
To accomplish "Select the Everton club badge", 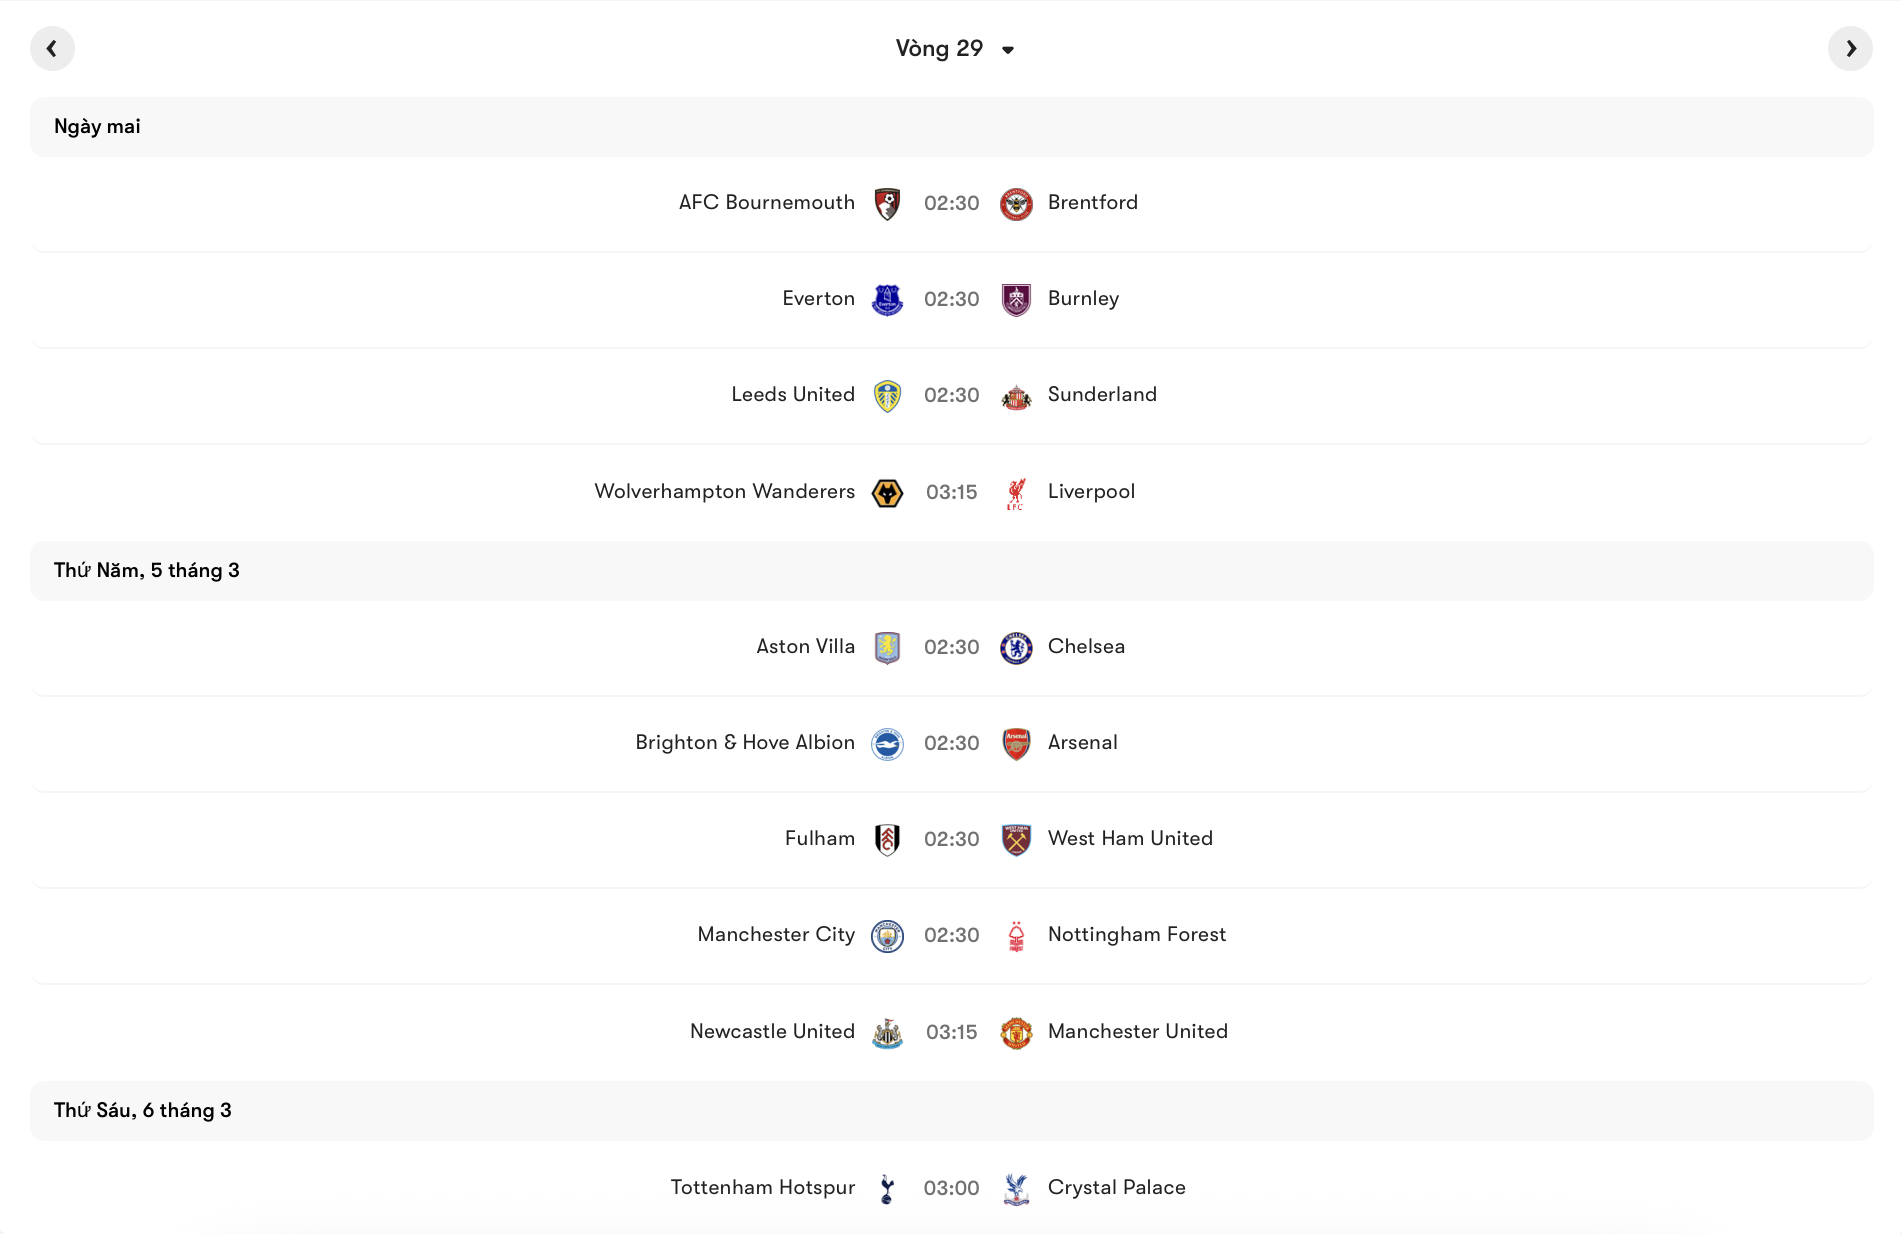I will pyautogui.click(x=887, y=299).
